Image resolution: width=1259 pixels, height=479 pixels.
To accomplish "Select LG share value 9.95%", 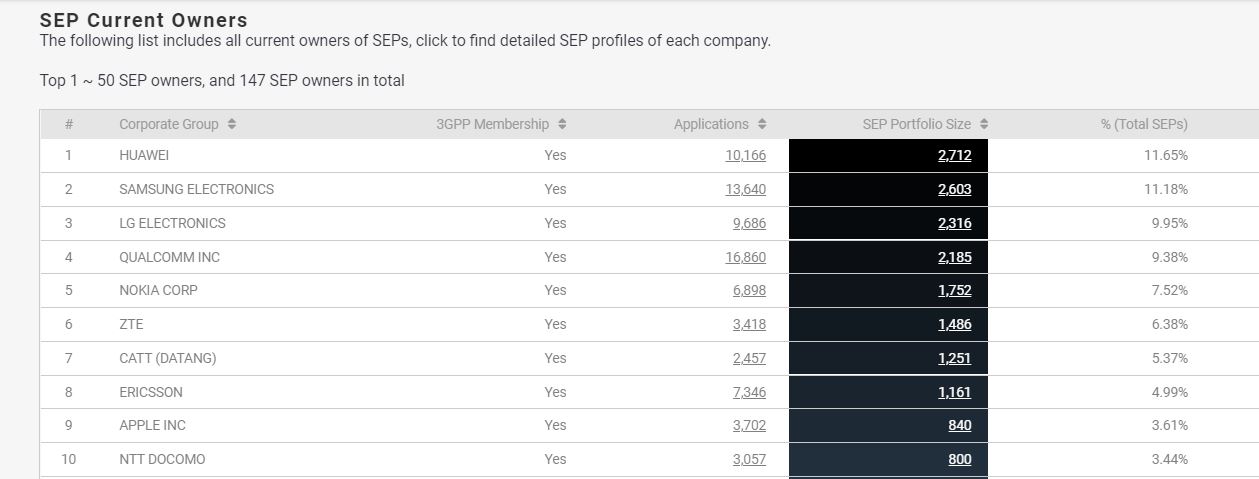I will point(1170,223).
